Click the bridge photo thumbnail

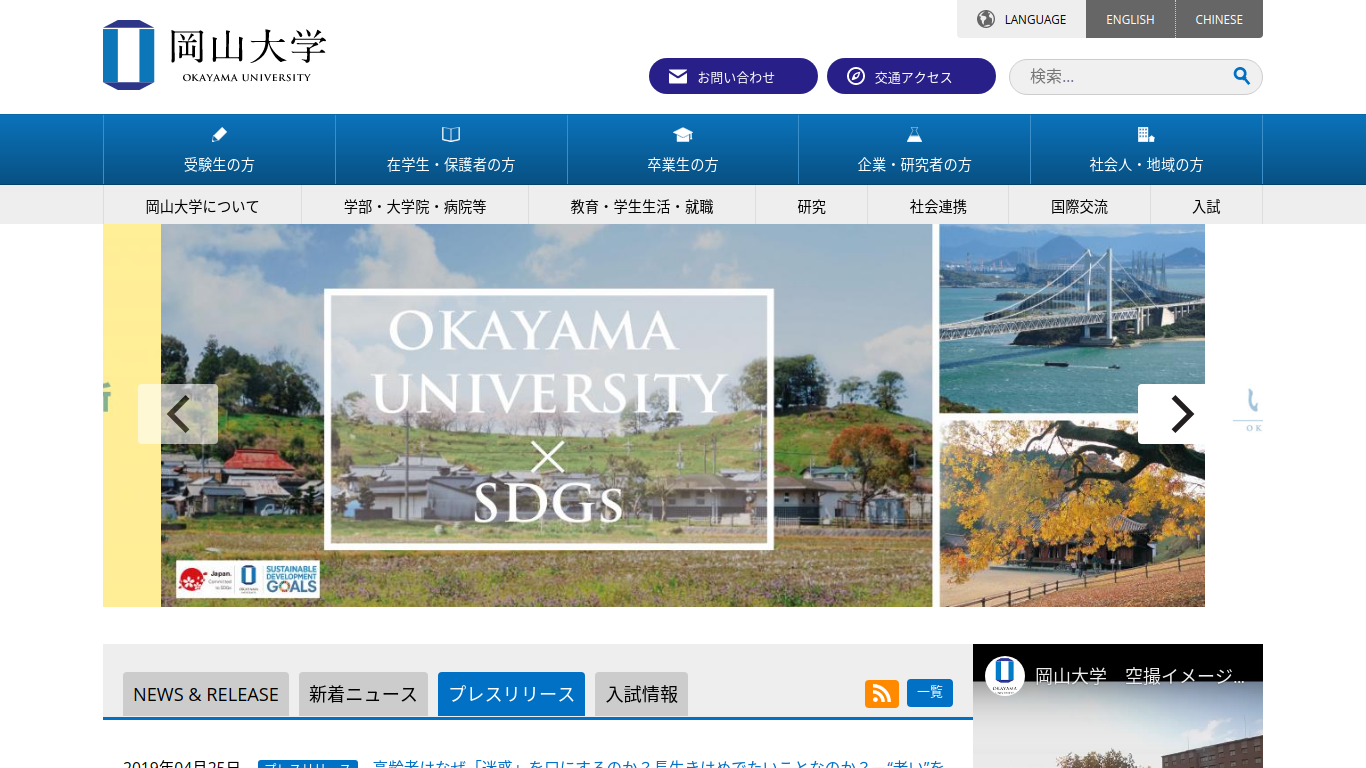(1072, 318)
